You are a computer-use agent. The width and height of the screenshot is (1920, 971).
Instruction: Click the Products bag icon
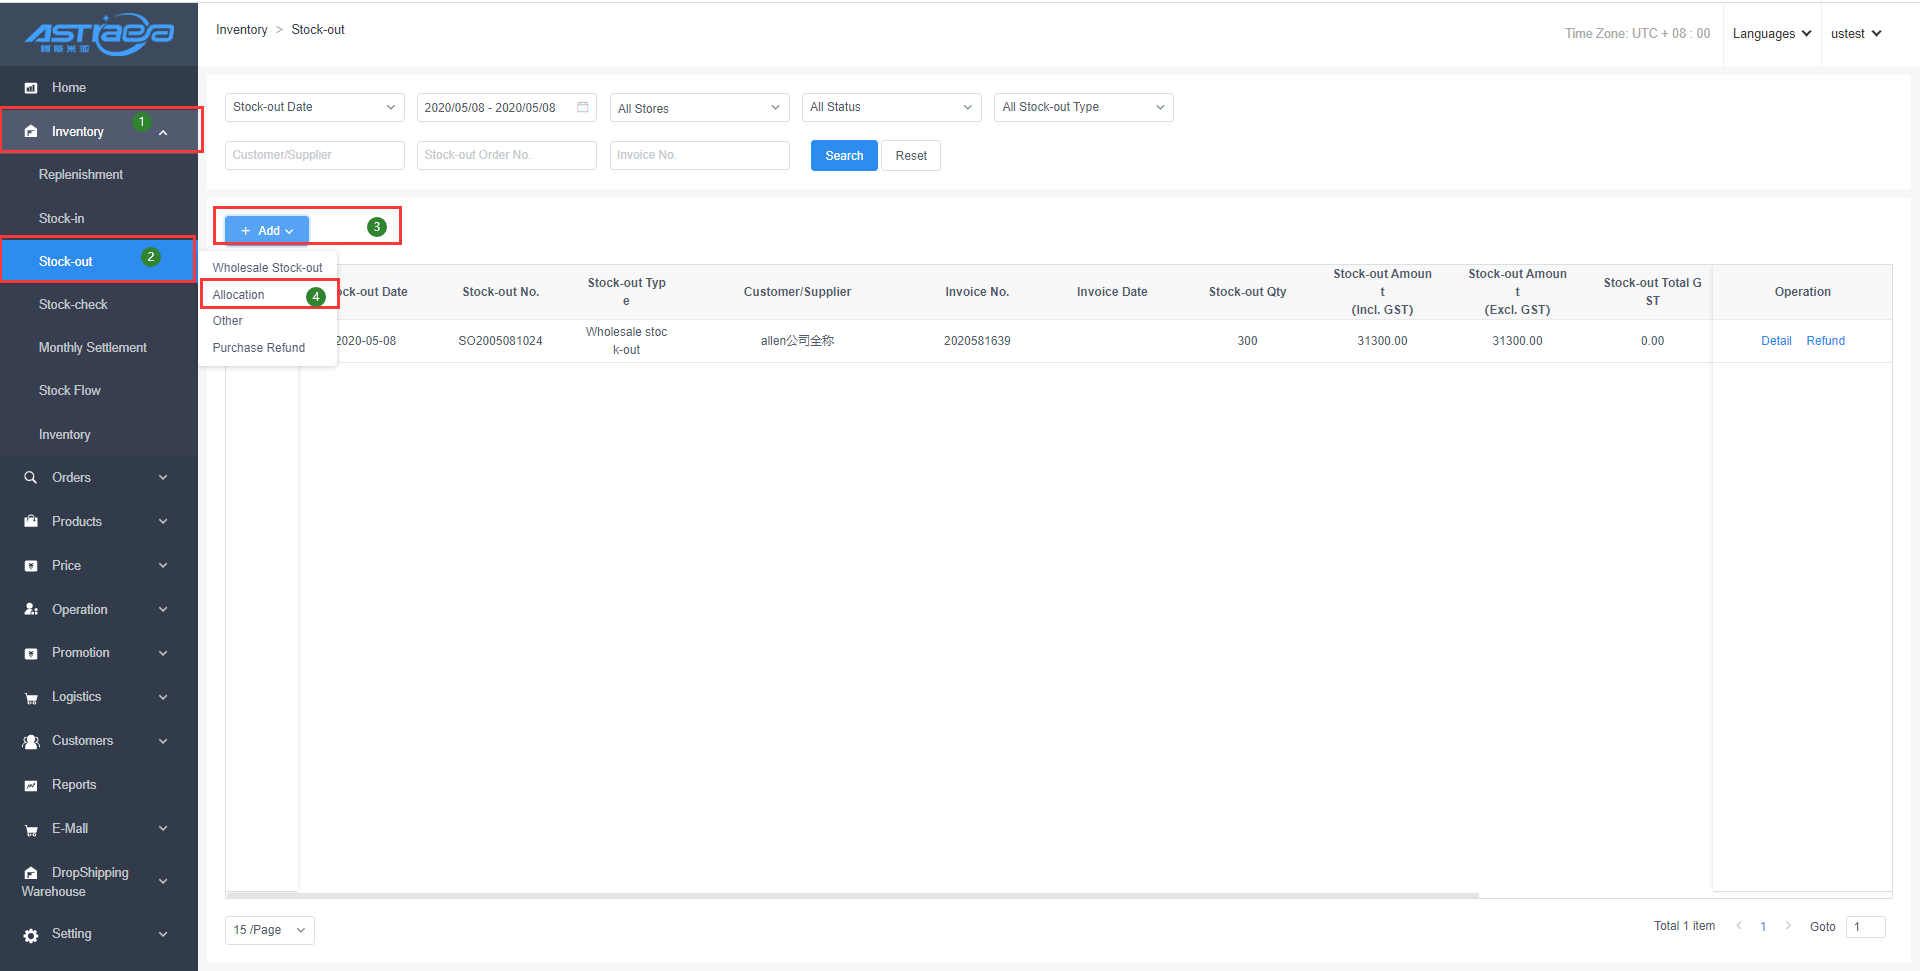coord(31,522)
